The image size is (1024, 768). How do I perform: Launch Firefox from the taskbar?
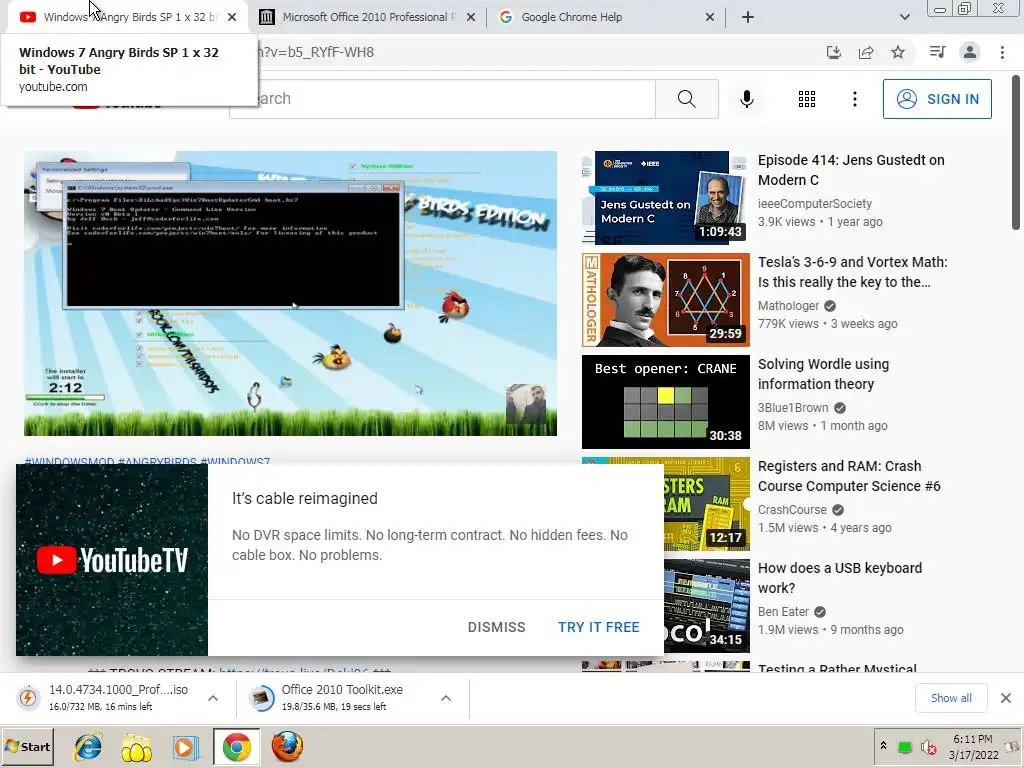(x=287, y=747)
